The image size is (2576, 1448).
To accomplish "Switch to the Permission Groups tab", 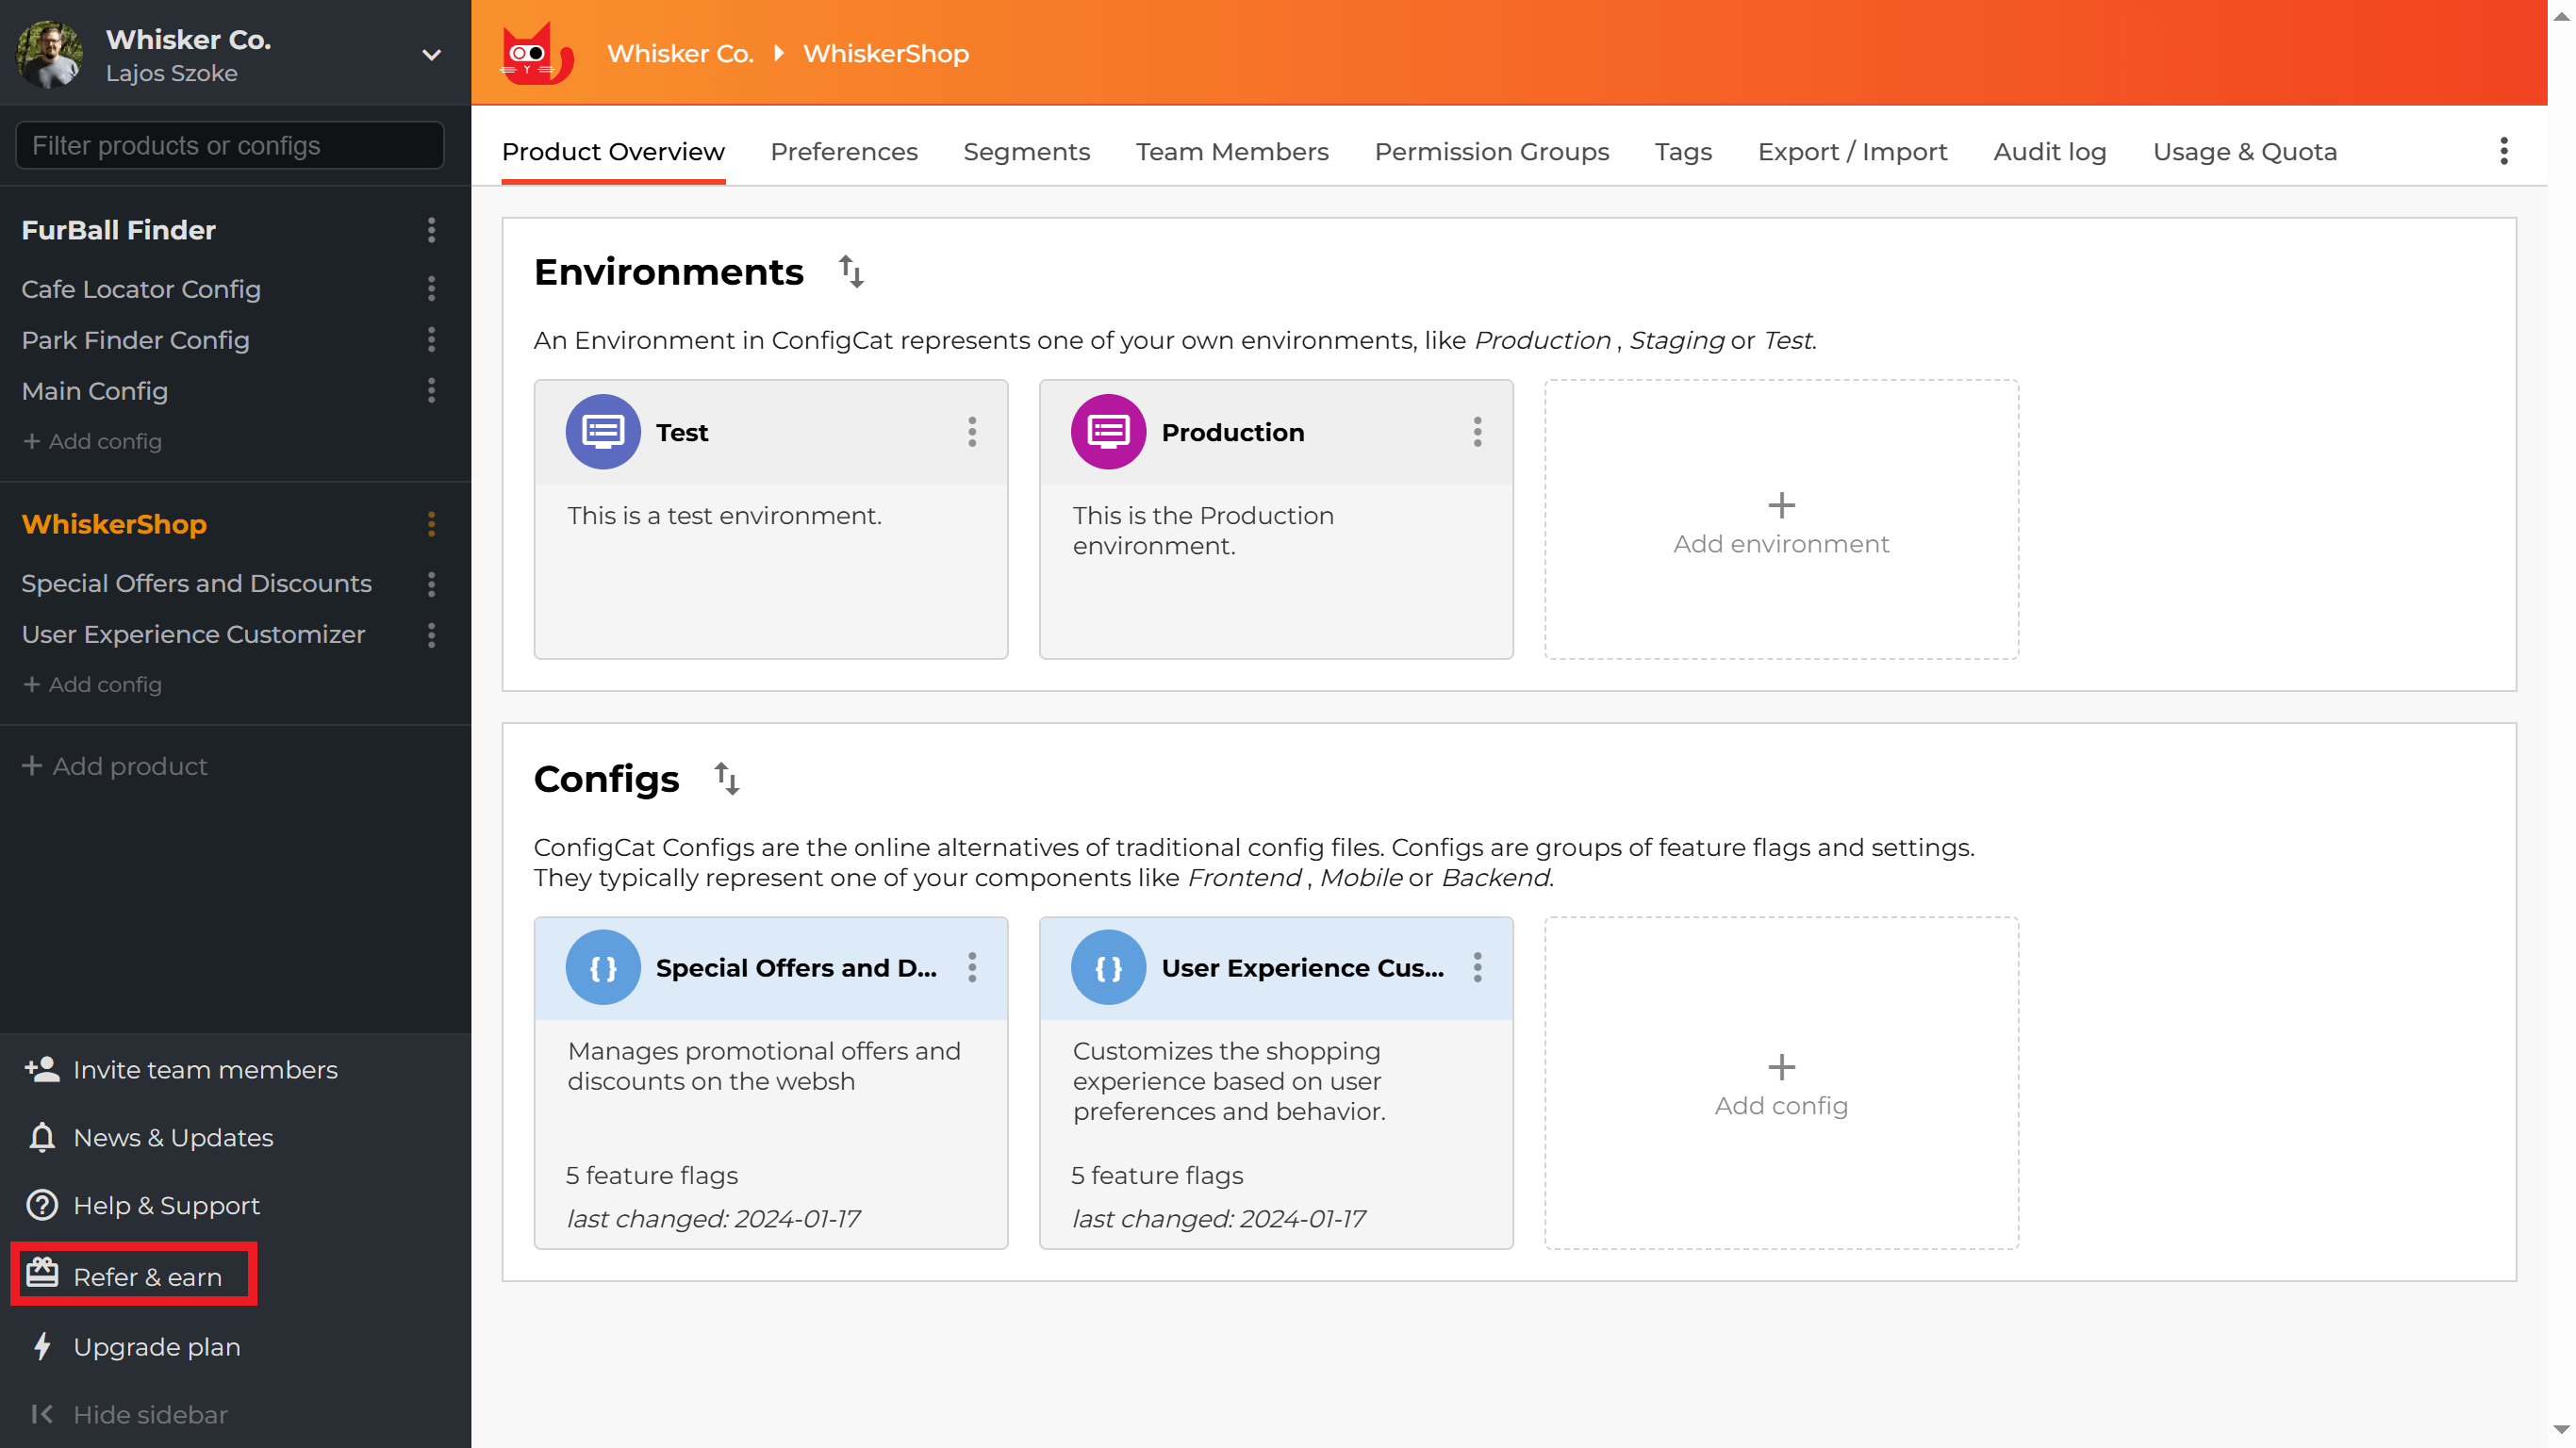I will point(1491,151).
